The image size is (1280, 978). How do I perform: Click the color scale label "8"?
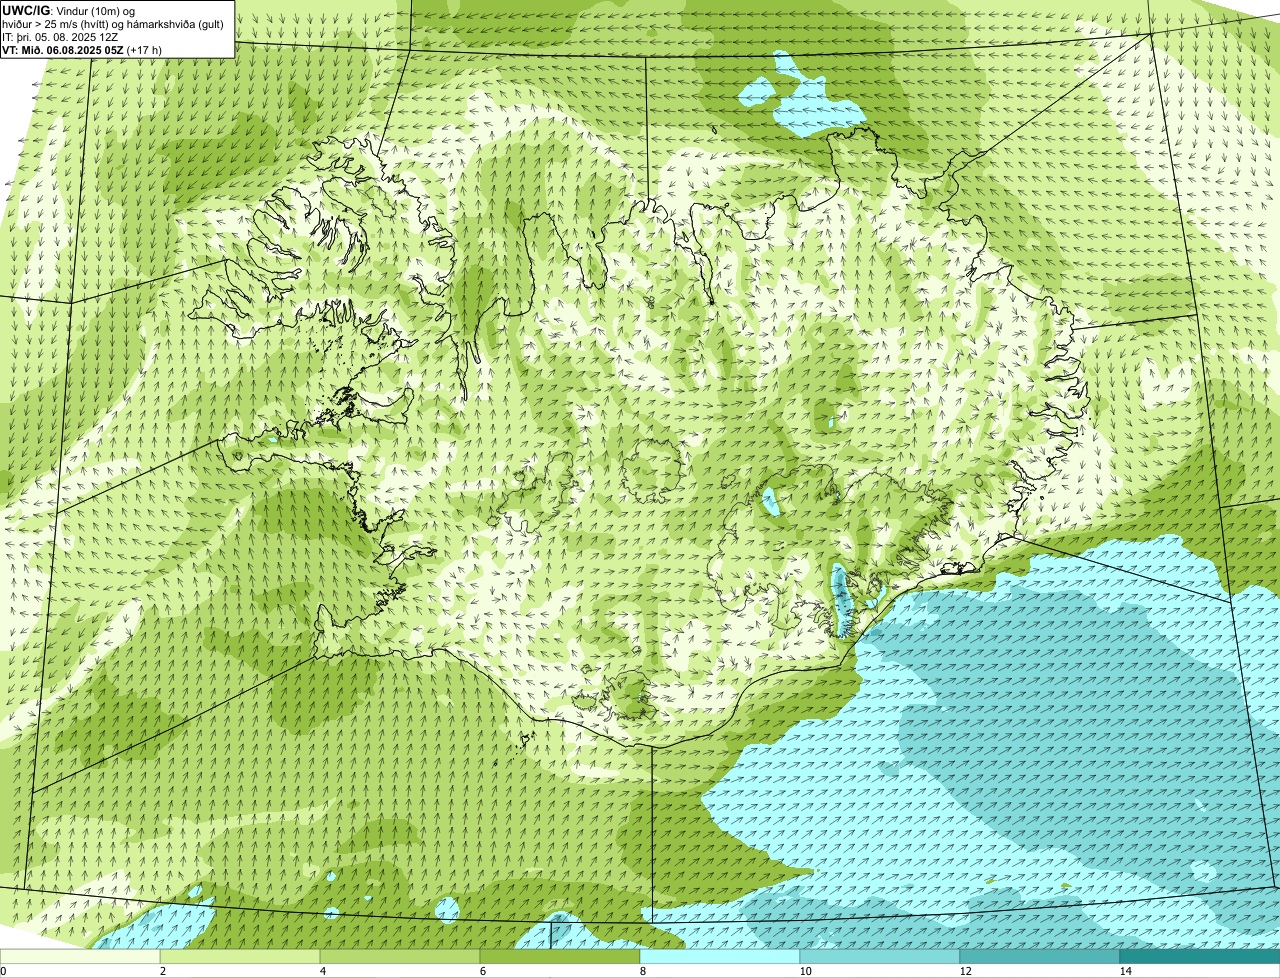click(642, 971)
